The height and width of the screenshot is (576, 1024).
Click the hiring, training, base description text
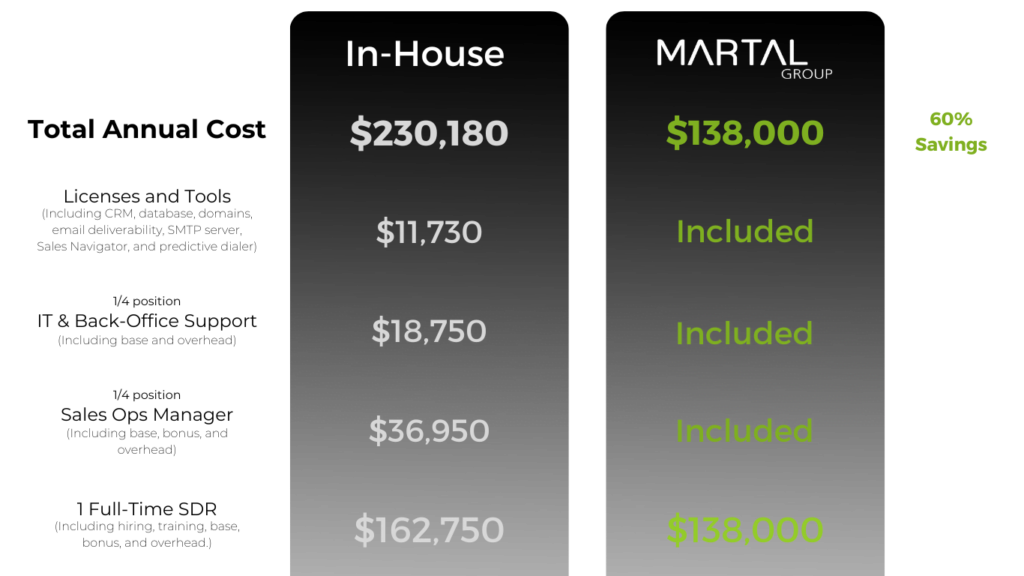click(x=147, y=534)
